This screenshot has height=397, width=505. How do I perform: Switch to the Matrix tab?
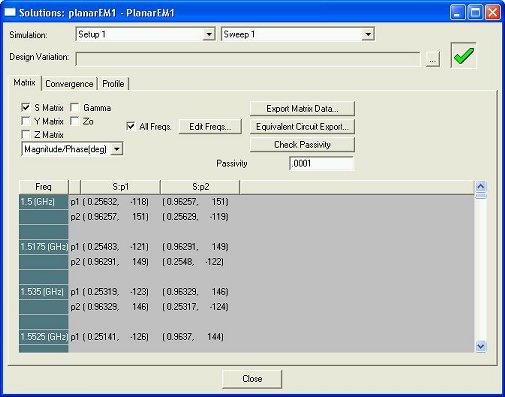click(24, 83)
